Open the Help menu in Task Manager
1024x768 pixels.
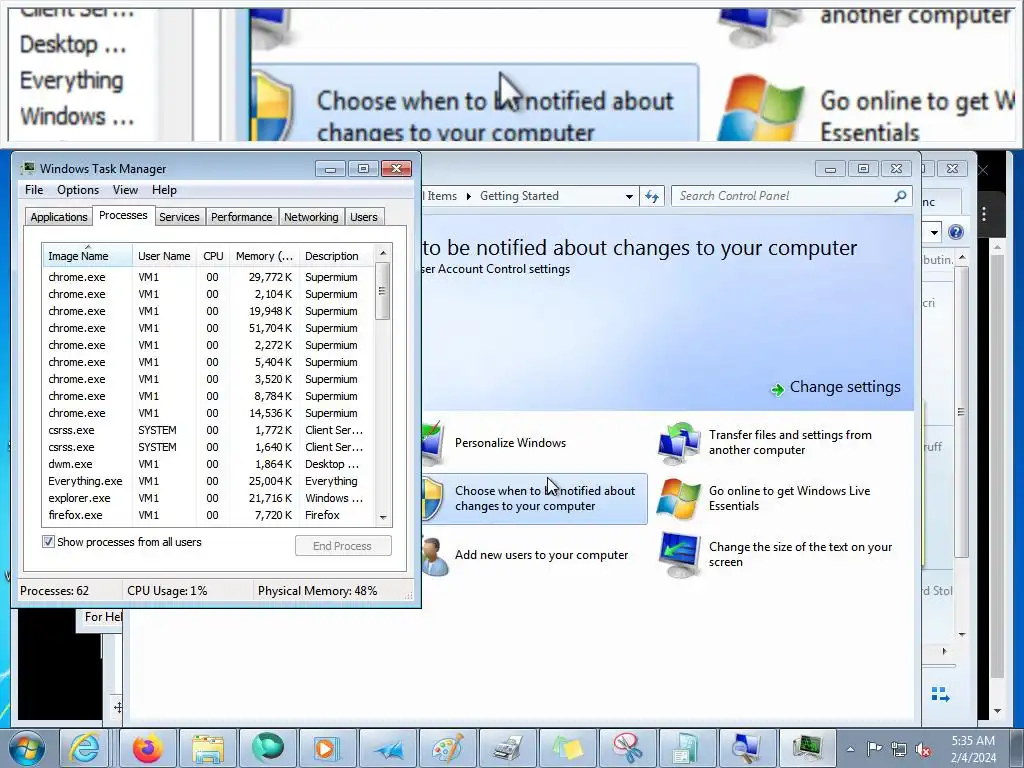(x=165, y=190)
